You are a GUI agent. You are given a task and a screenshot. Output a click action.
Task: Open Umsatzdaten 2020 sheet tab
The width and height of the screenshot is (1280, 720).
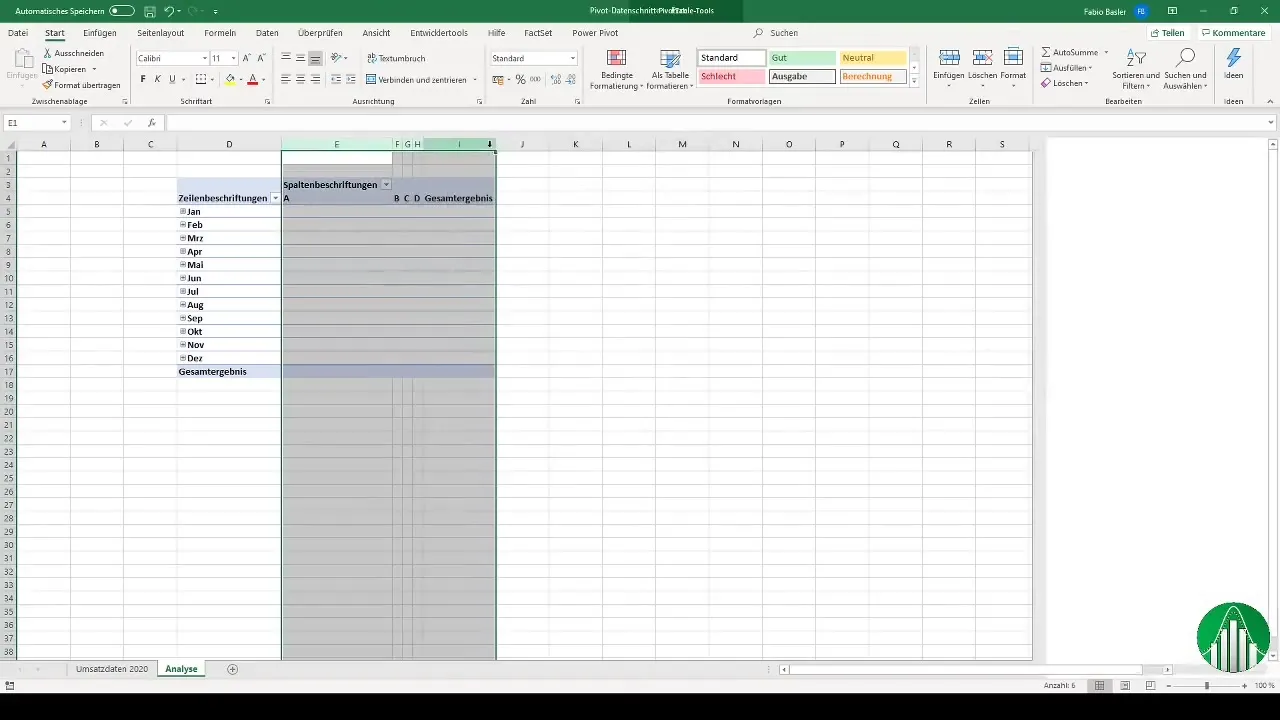coord(112,669)
